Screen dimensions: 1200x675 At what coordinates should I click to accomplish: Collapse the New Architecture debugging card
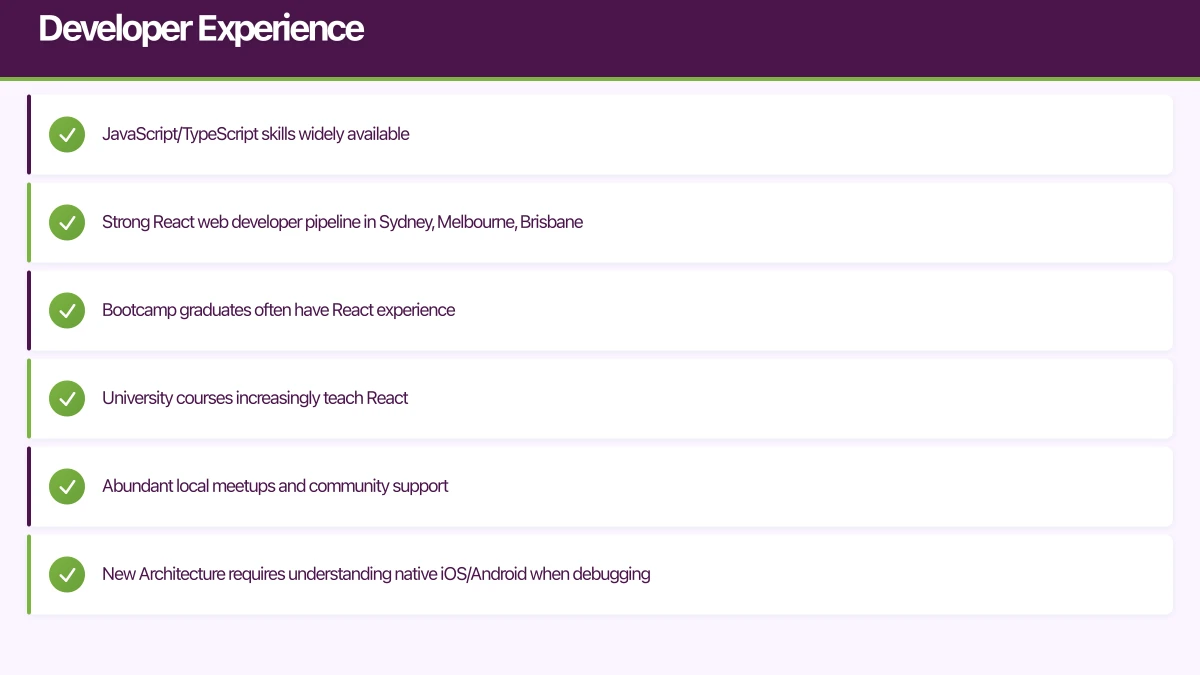[x=600, y=574]
